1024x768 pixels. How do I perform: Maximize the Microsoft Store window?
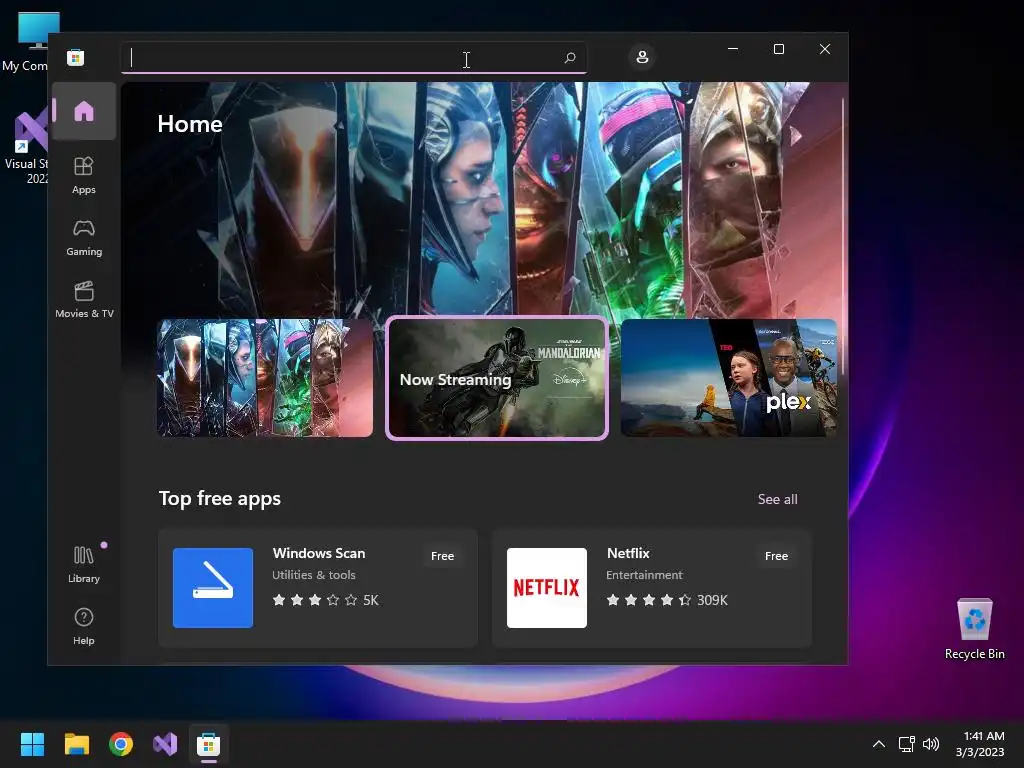[778, 49]
